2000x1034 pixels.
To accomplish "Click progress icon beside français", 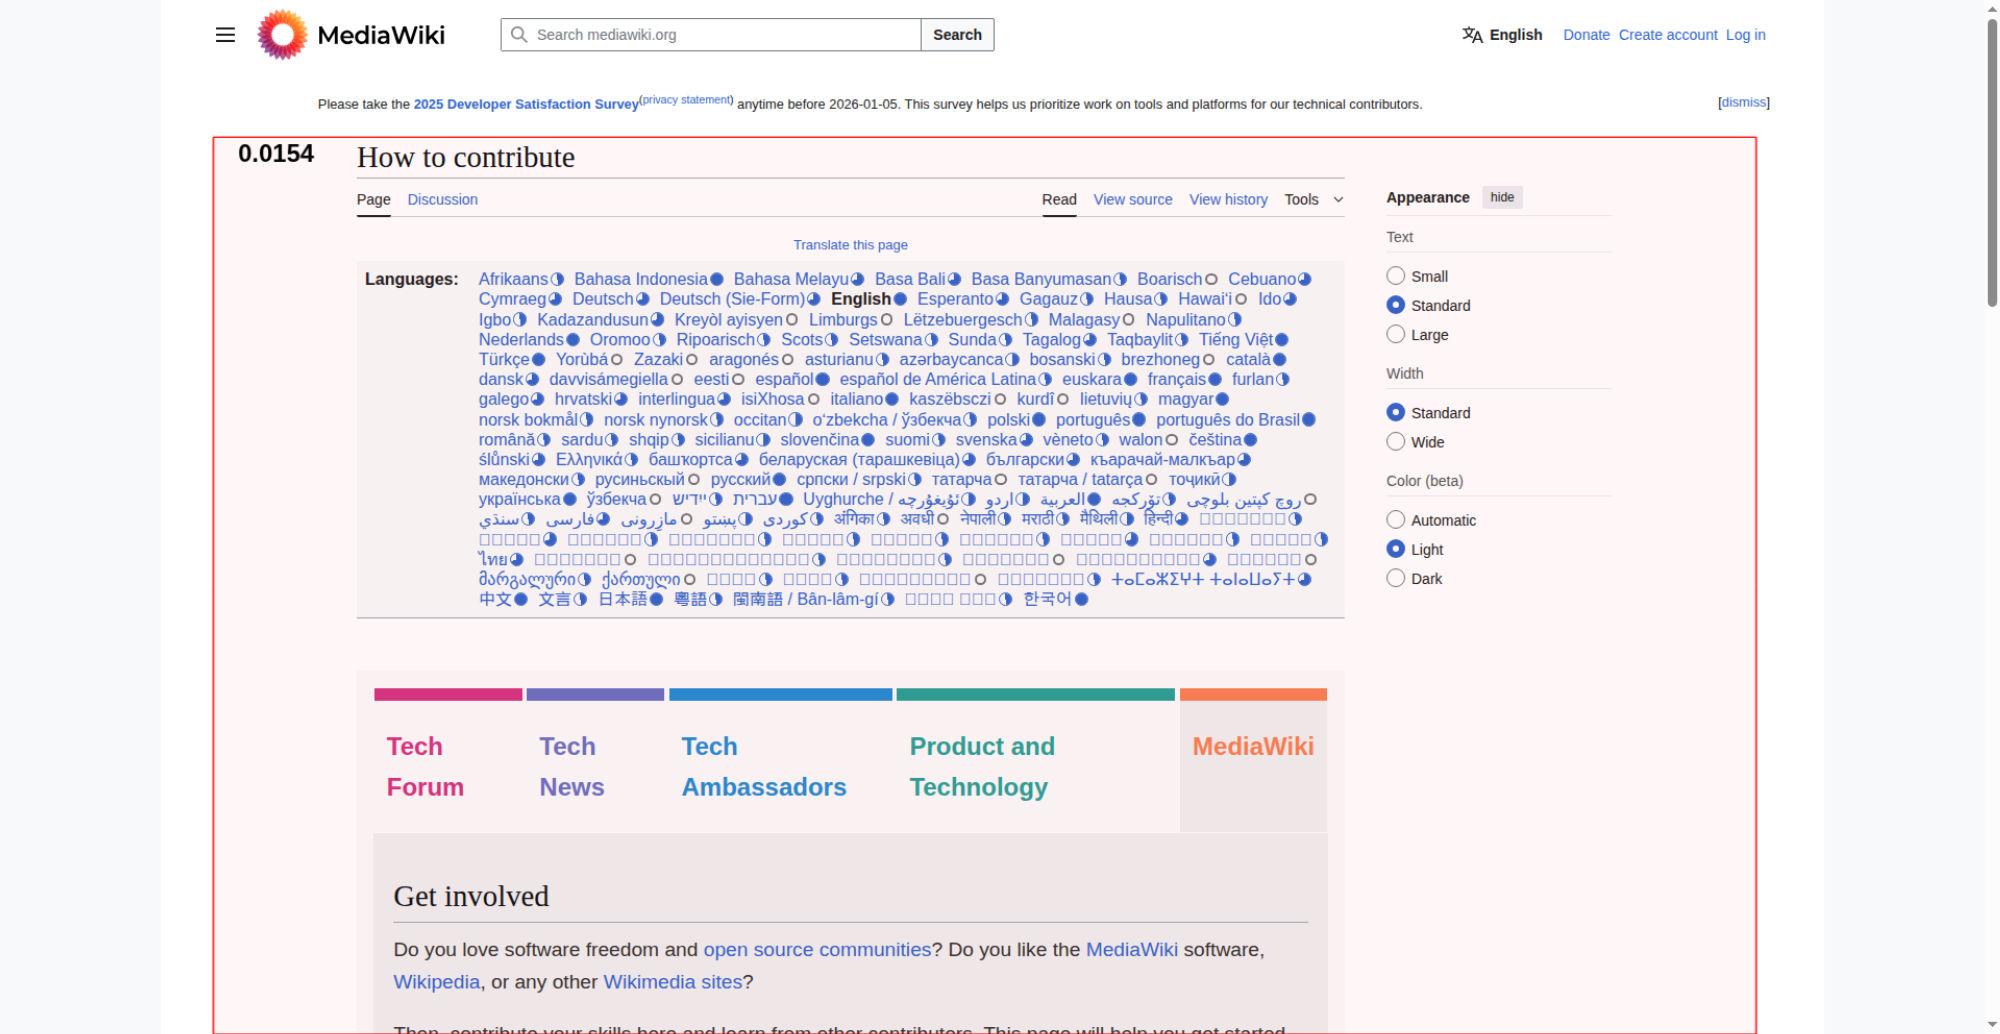I will point(1215,379).
